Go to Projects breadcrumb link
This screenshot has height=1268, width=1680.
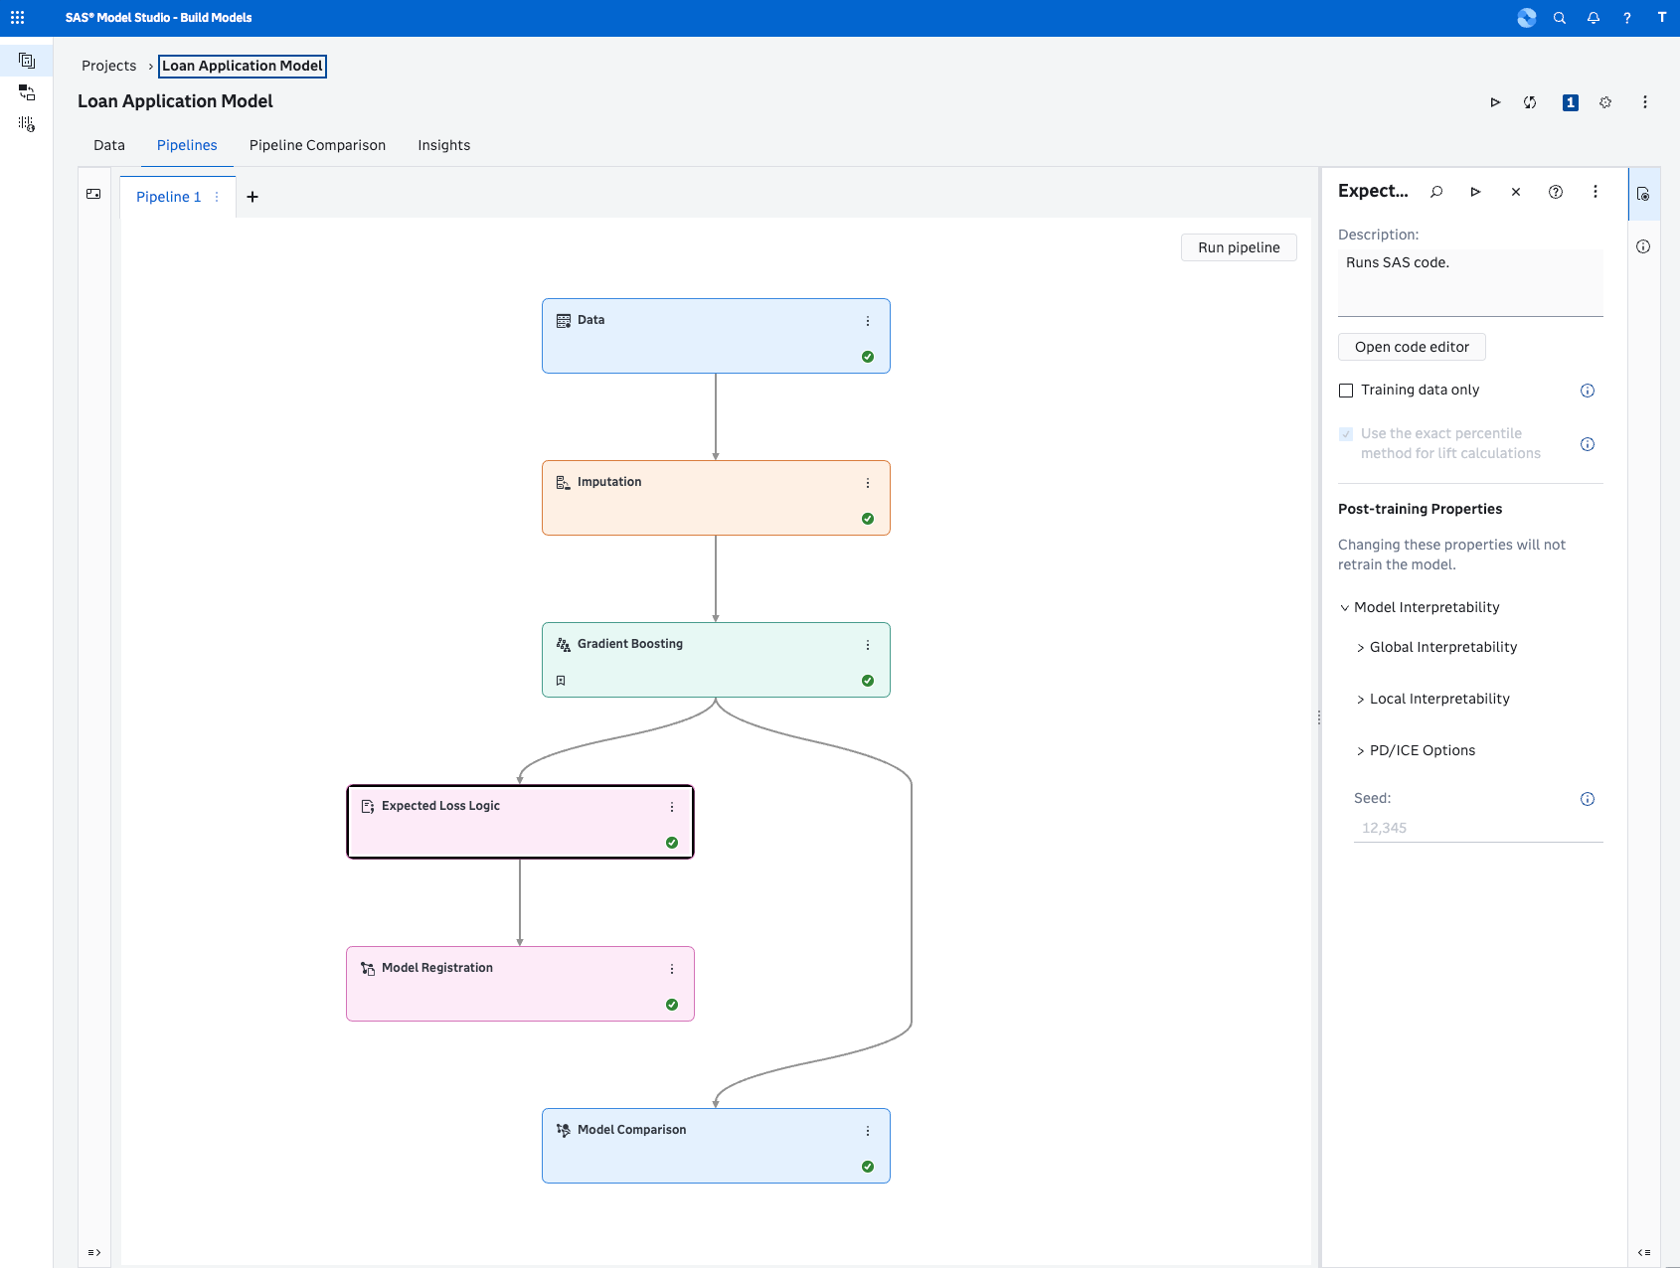(109, 66)
